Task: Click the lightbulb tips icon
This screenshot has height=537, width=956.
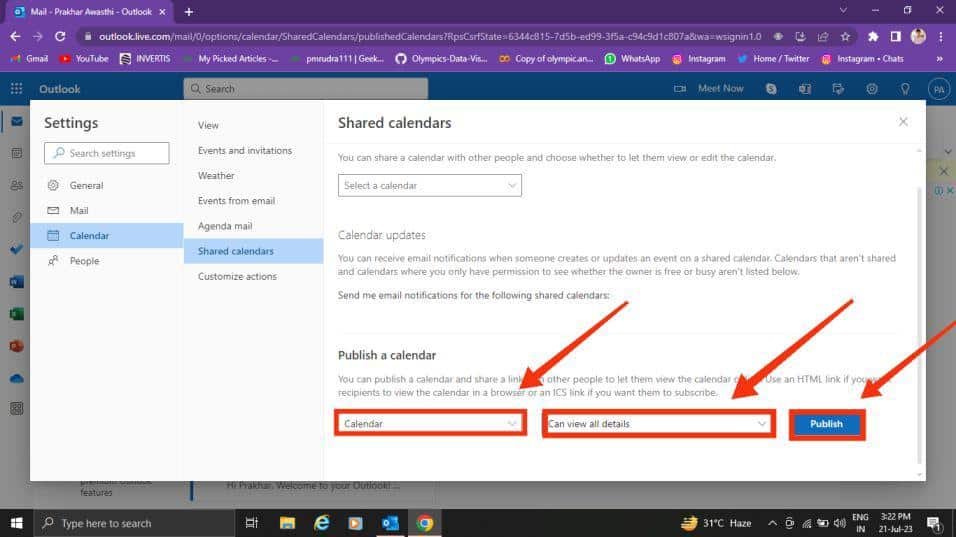Action: click(905, 89)
